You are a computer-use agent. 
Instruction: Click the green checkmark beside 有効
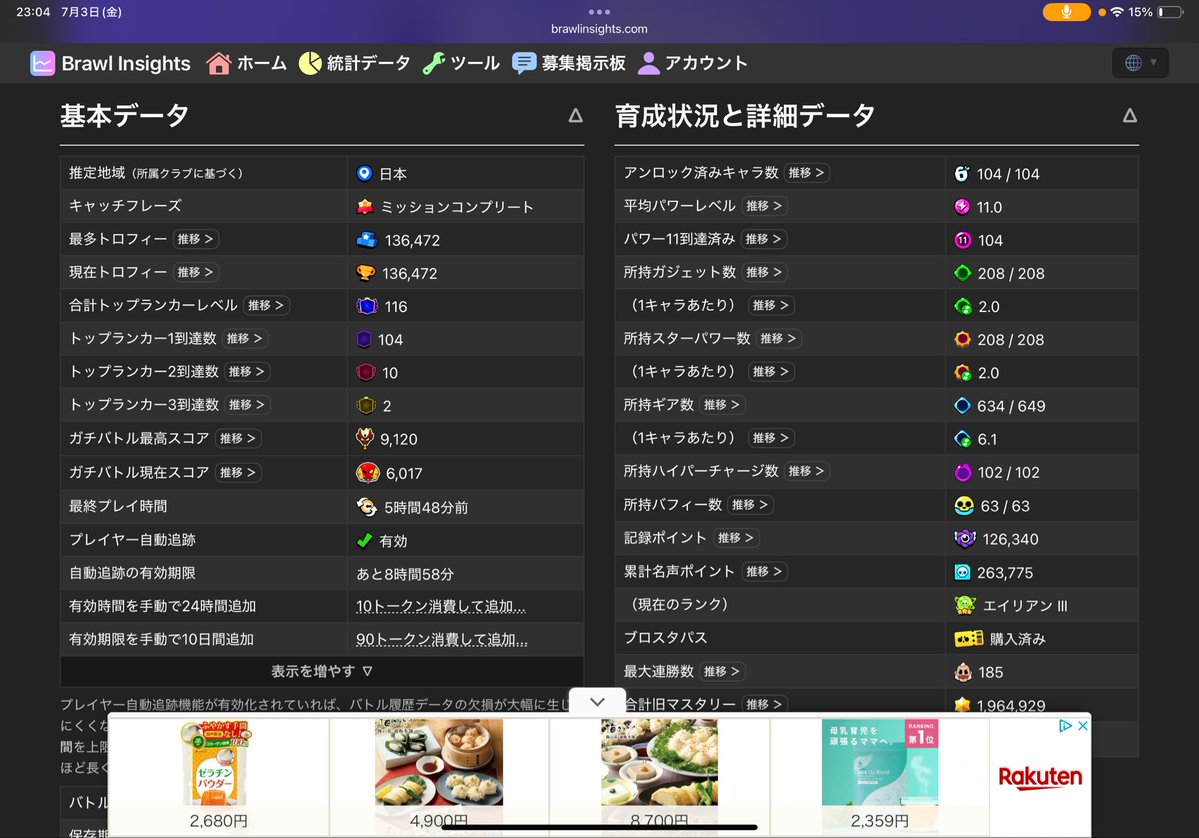(x=365, y=541)
